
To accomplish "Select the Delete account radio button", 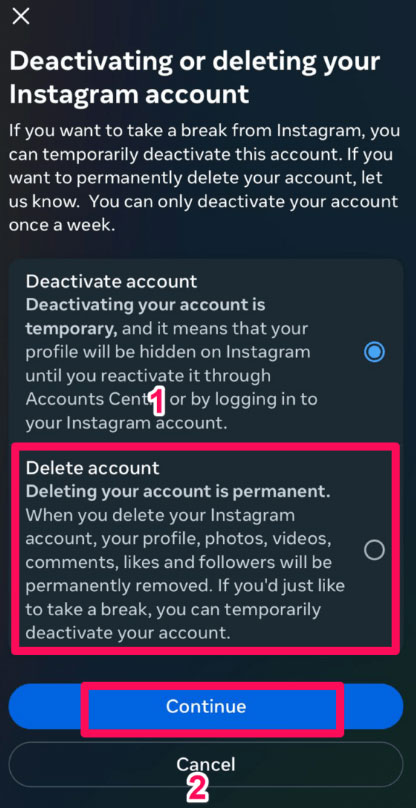I will 374,550.
